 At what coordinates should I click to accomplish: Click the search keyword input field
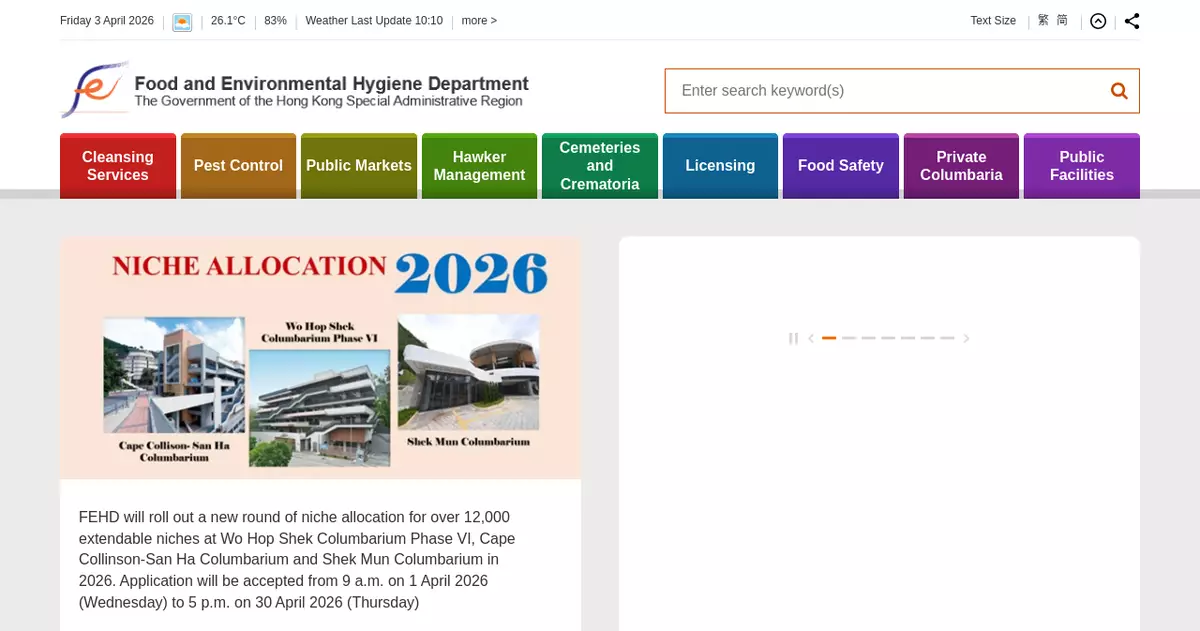pyautogui.click(x=885, y=91)
